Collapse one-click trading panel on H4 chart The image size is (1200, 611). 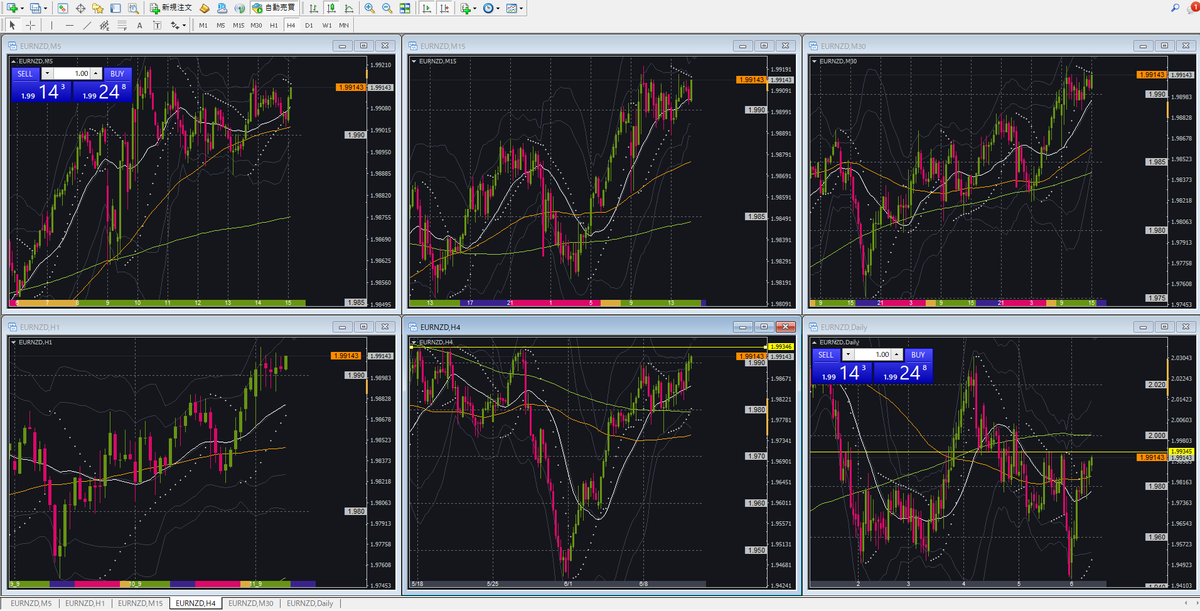(414, 342)
